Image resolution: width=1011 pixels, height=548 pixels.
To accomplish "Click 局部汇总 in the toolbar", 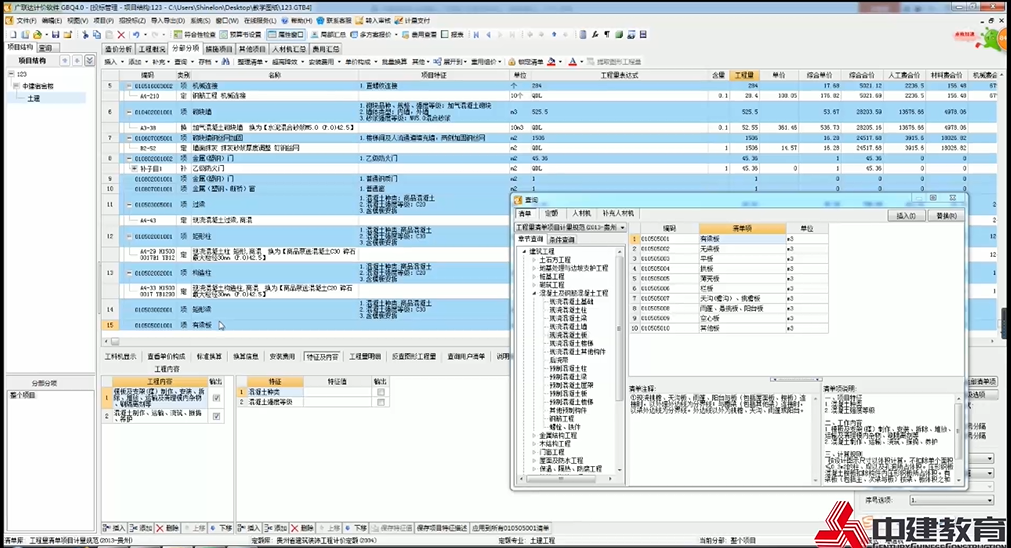I will pos(328,34).
